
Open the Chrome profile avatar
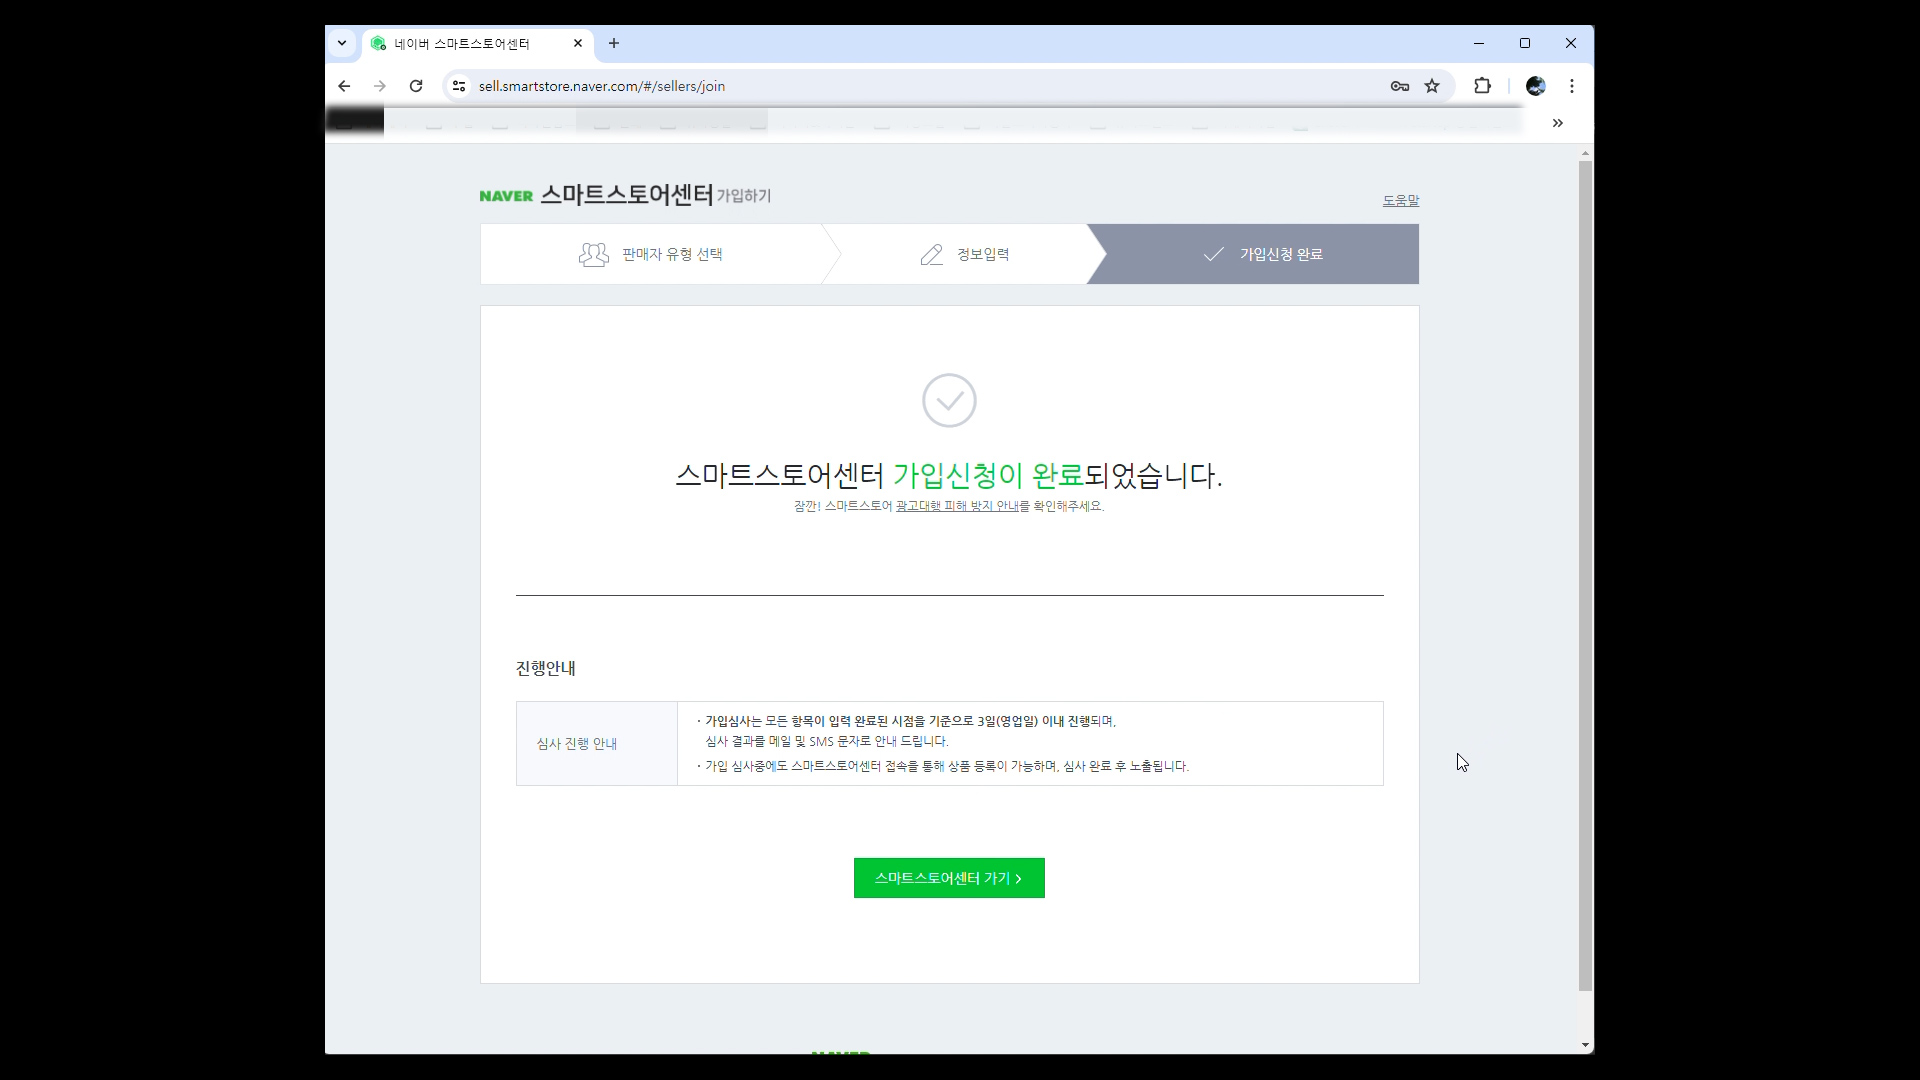[1536, 86]
